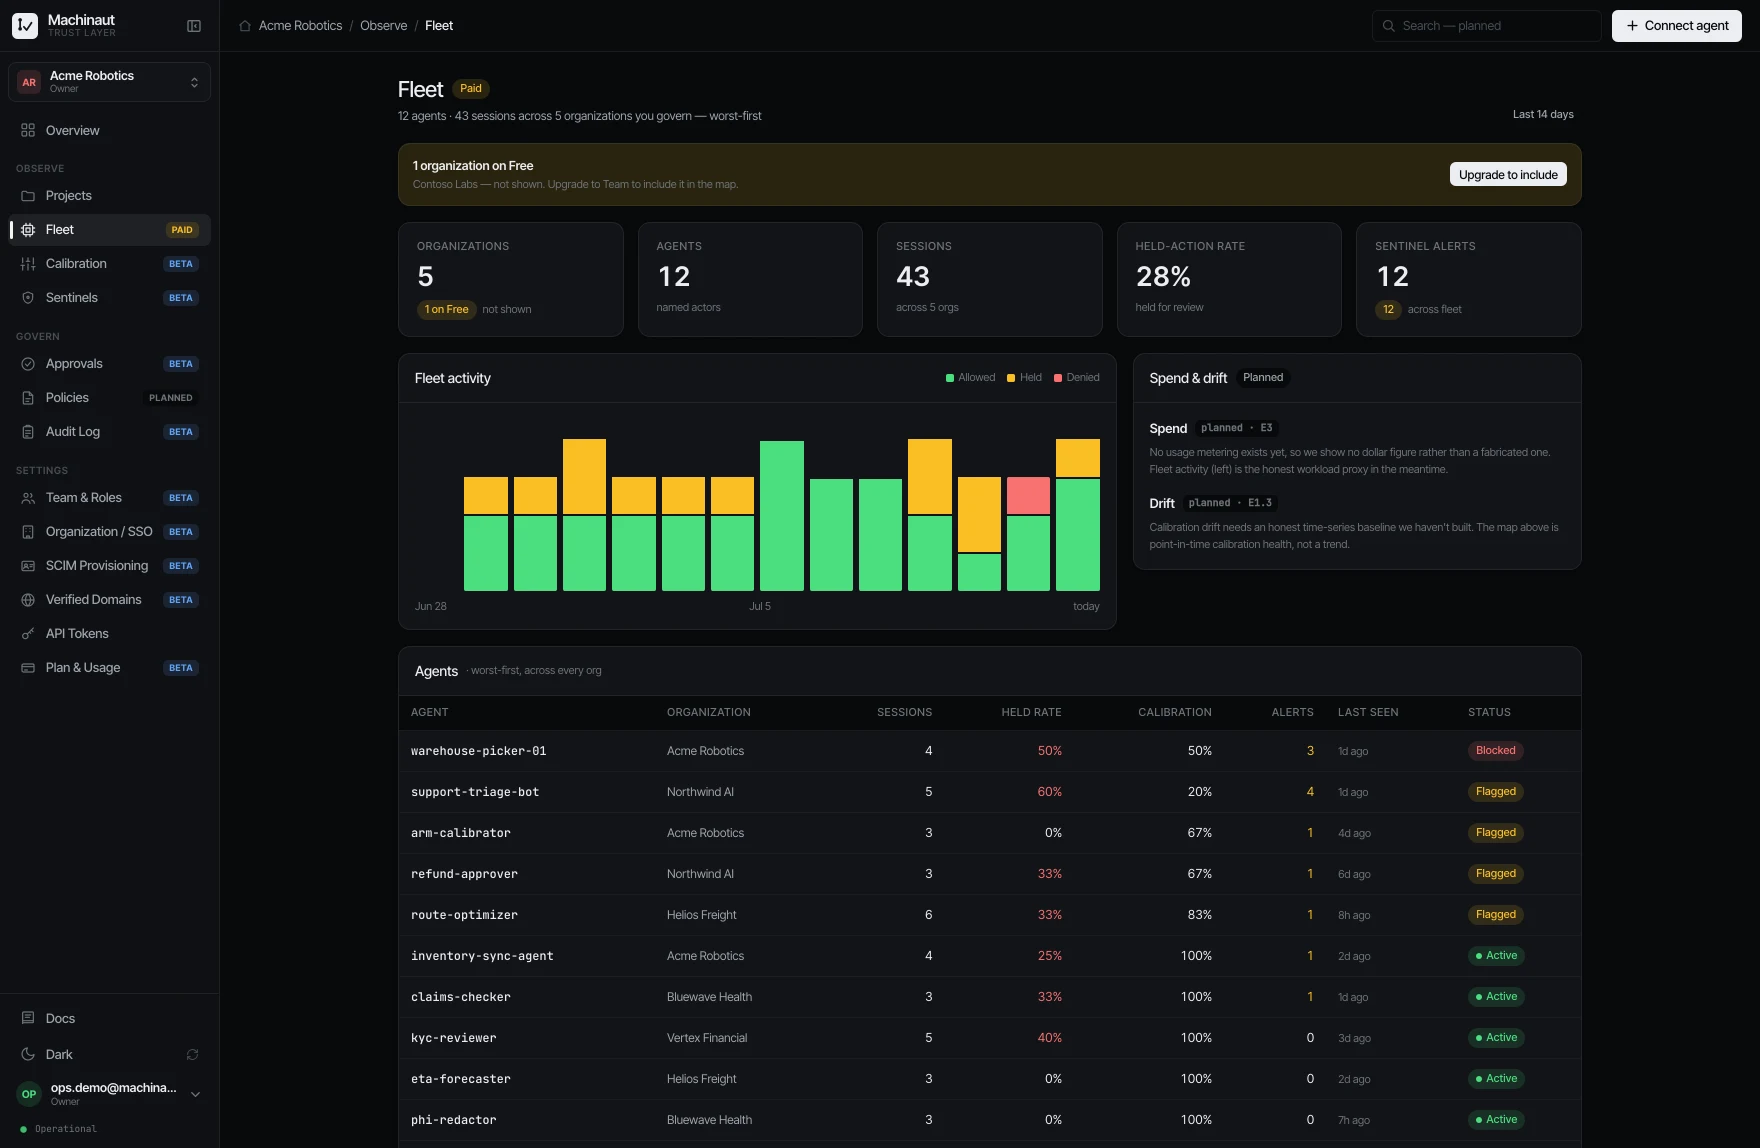The height and width of the screenshot is (1148, 1760).
Task: Click the Connect agent button
Action: tap(1676, 26)
